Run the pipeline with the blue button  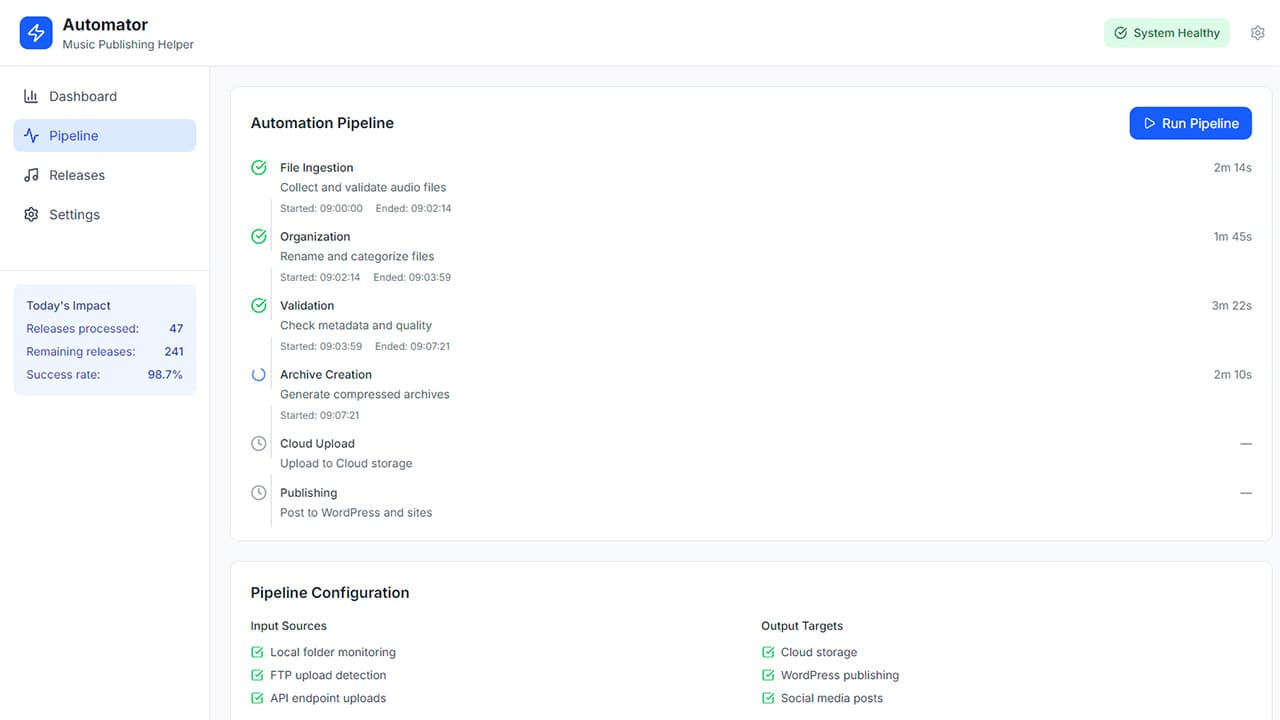[1190, 123]
